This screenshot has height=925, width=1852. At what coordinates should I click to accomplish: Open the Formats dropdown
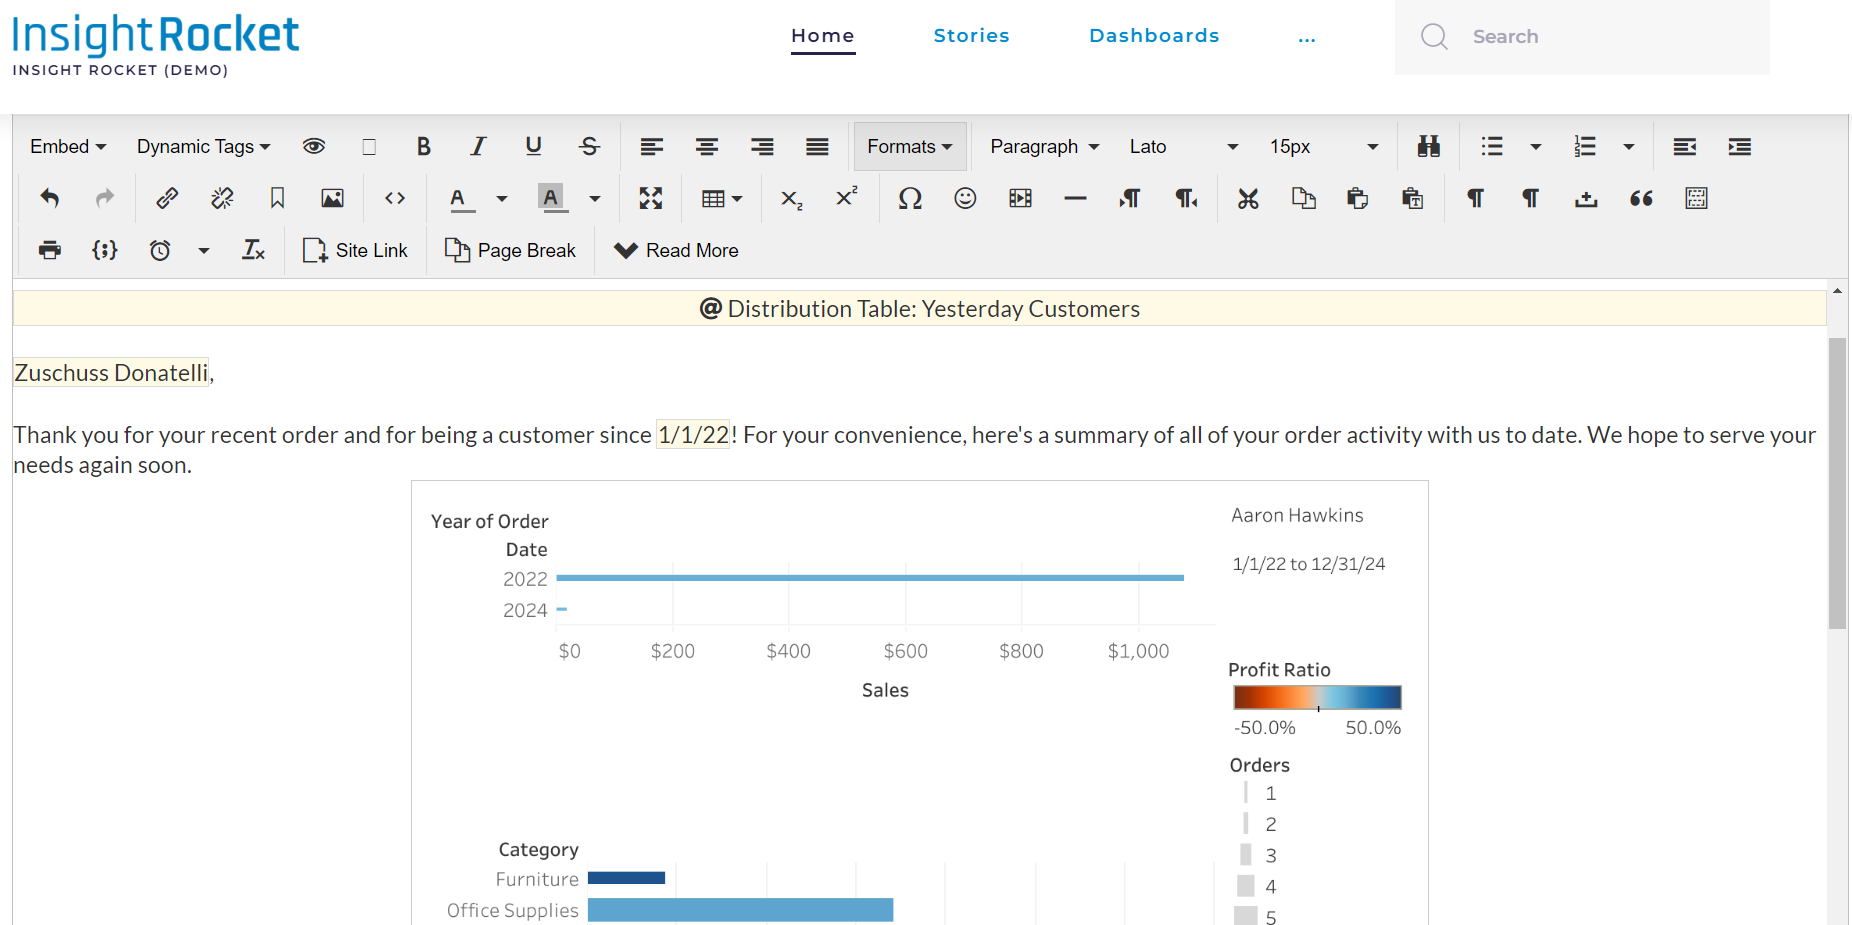click(x=909, y=147)
